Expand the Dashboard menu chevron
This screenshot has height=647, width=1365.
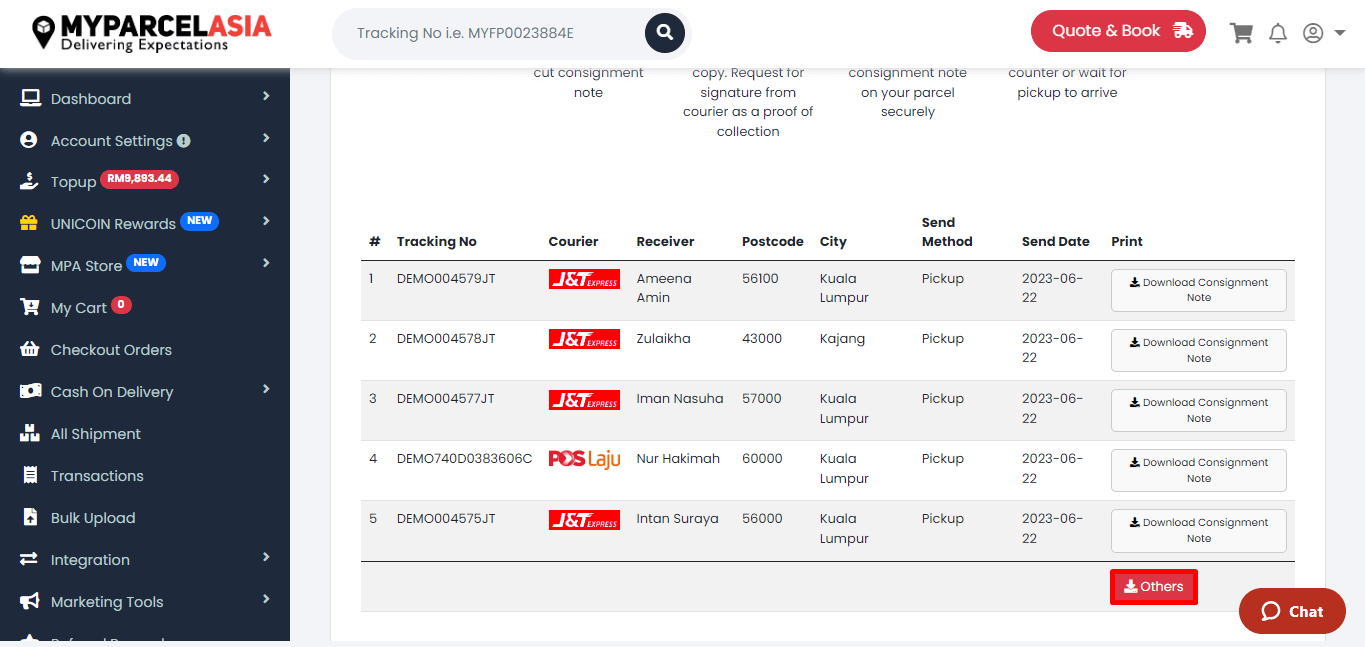coord(266,96)
